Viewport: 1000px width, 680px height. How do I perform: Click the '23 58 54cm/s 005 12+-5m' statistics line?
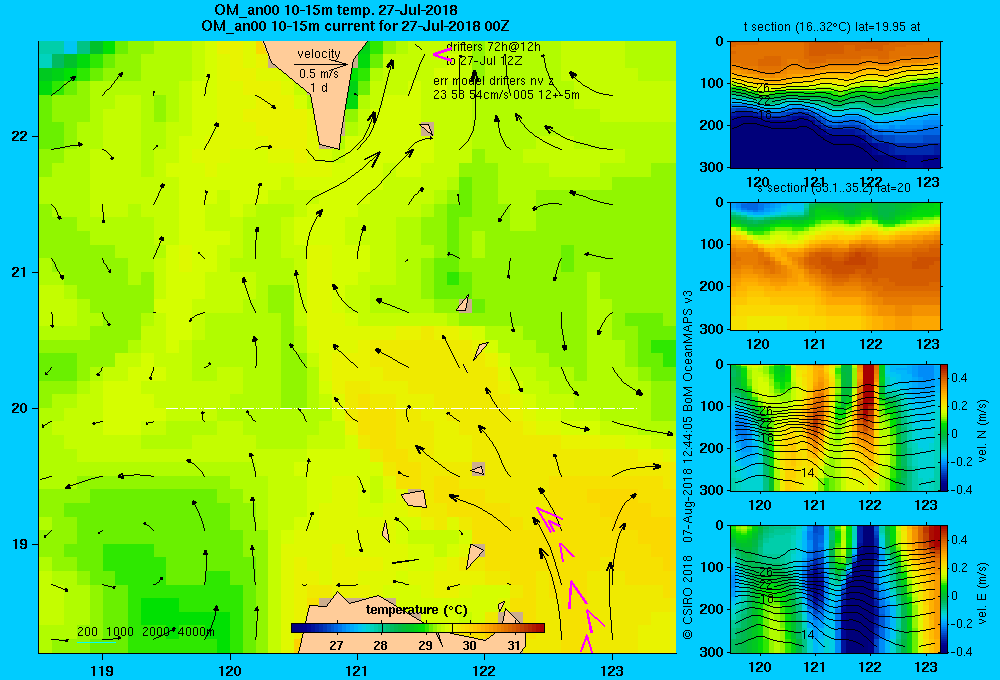pyautogui.click(x=506, y=95)
